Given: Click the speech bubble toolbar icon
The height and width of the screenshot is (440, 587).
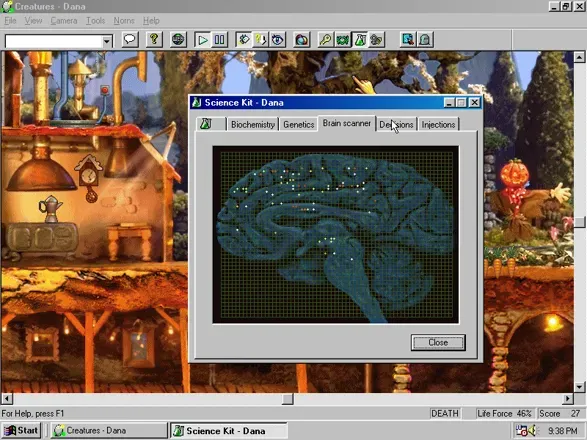Looking at the screenshot, I should click(x=130, y=39).
